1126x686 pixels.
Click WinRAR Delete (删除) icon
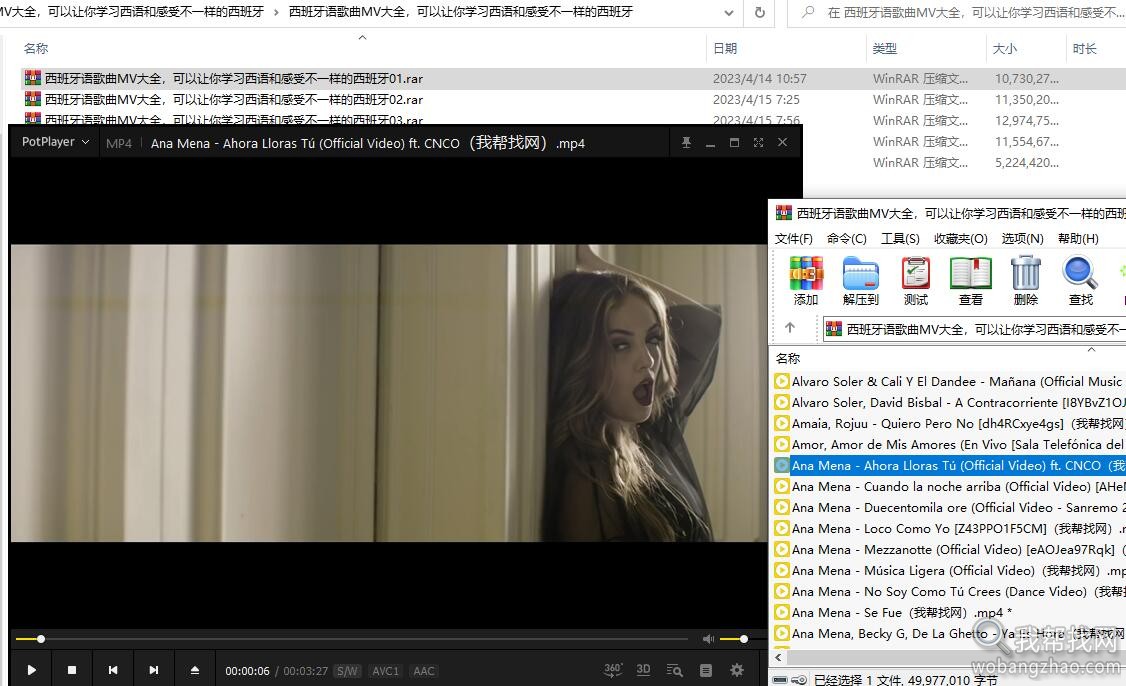coord(1025,281)
